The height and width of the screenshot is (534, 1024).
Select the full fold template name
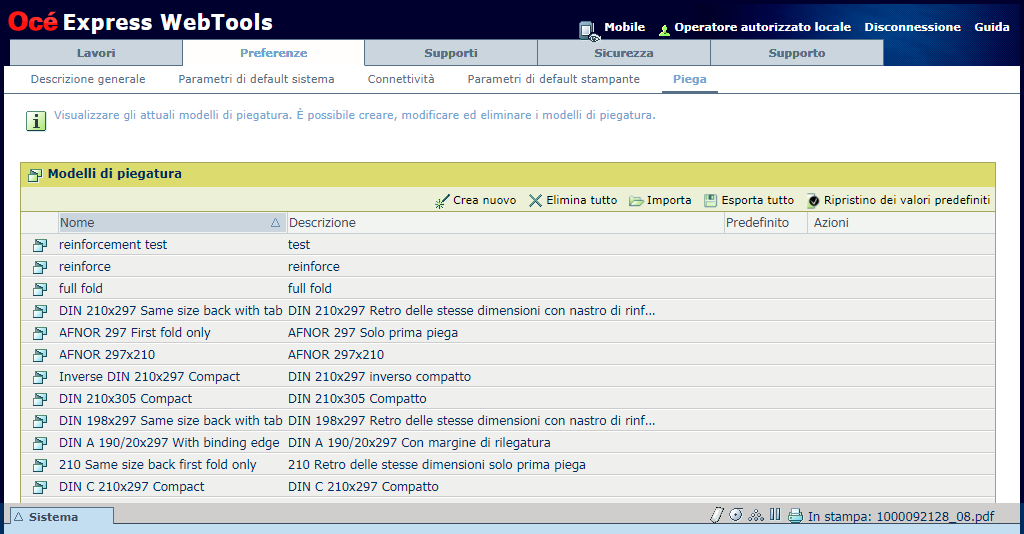click(x=81, y=288)
